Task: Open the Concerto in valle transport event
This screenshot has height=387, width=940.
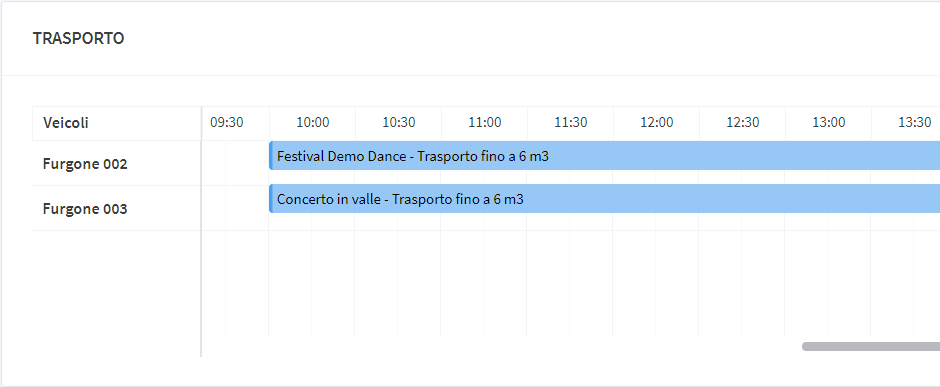Action: point(604,198)
